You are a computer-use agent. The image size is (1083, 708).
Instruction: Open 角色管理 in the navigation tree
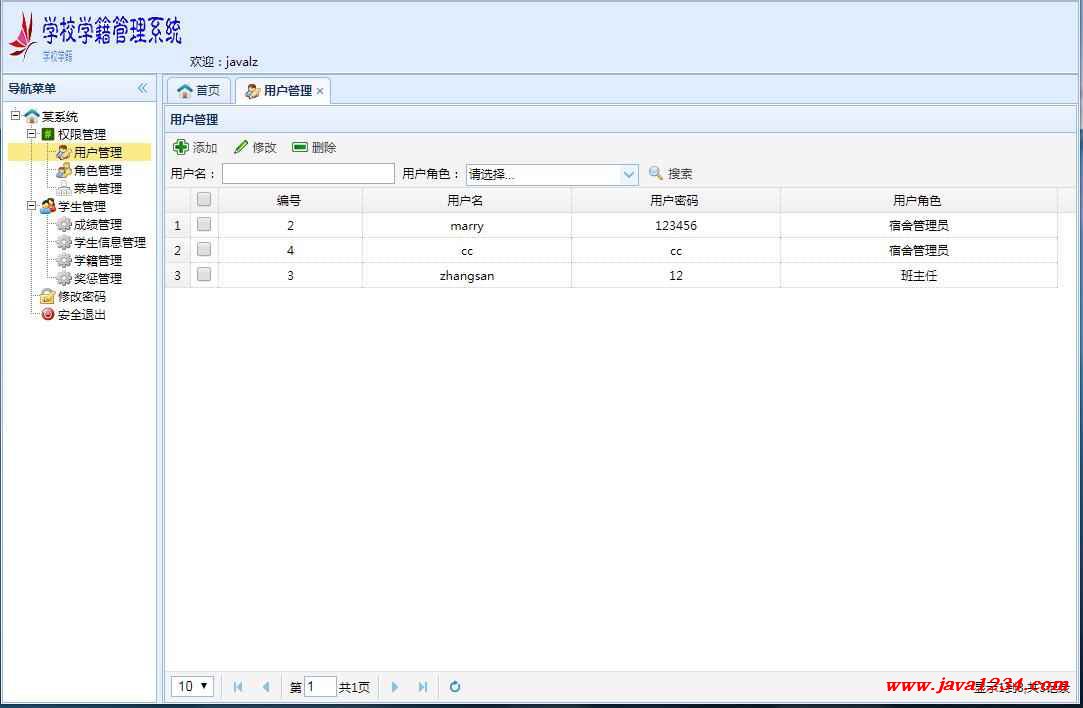coord(97,170)
